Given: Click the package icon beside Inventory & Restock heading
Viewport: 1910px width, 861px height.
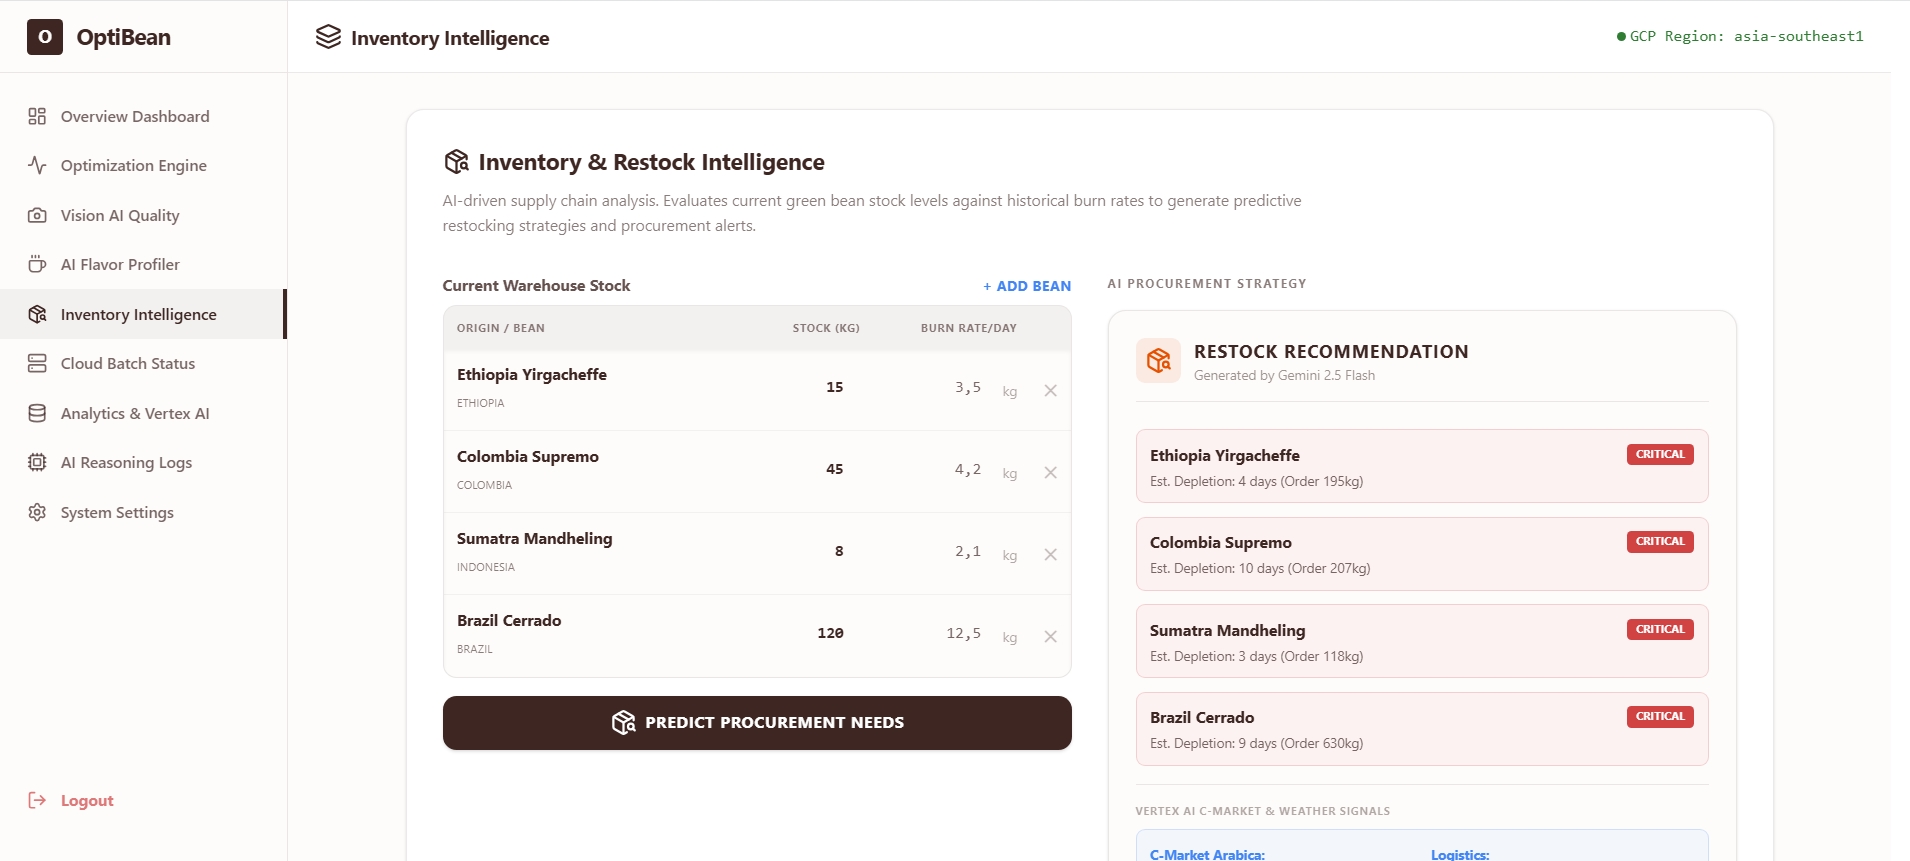Looking at the screenshot, I should click(x=456, y=161).
